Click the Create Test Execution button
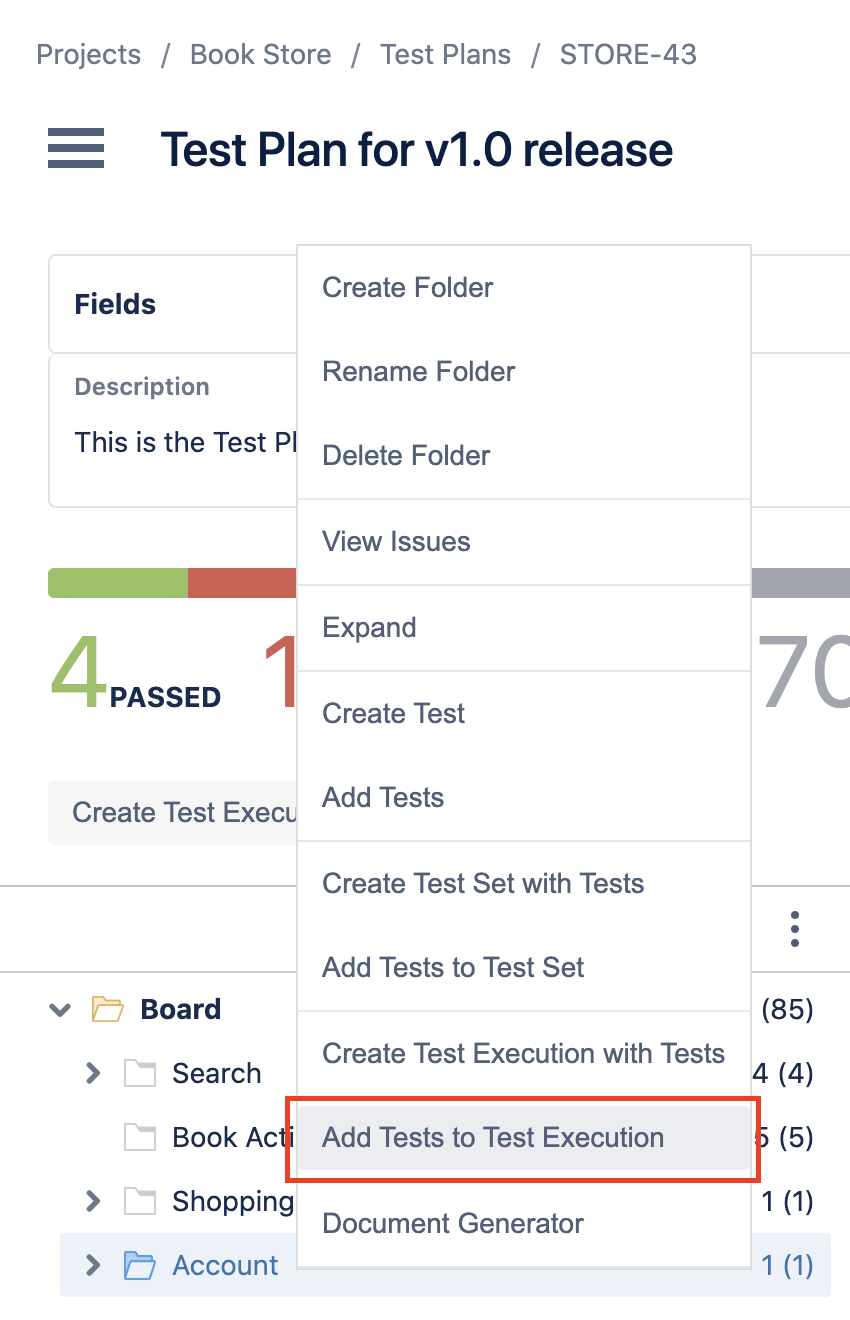Viewport: 850px width, 1320px height. (173, 813)
